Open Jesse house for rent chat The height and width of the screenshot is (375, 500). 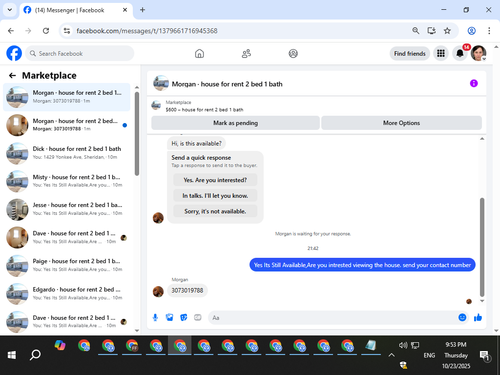coord(66,209)
